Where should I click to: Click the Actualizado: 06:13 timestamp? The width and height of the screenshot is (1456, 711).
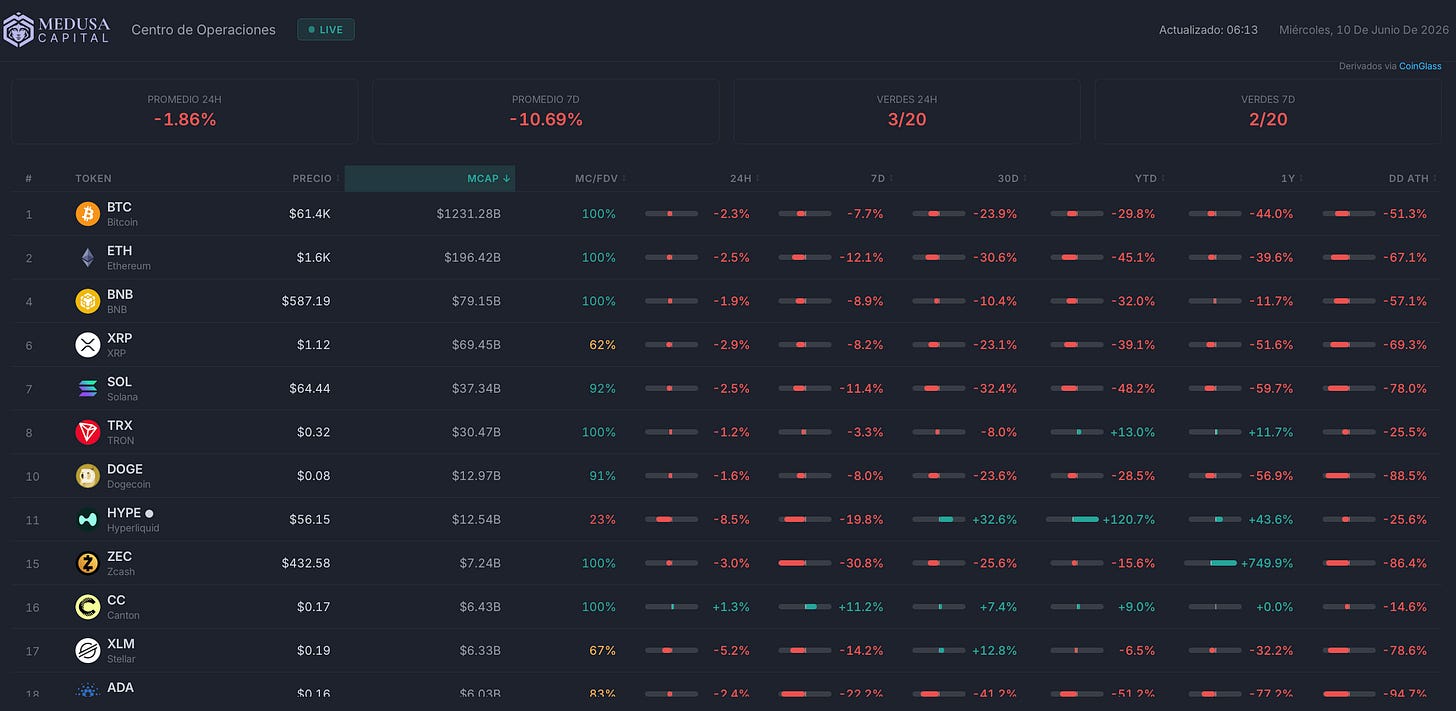pos(1208,30)
